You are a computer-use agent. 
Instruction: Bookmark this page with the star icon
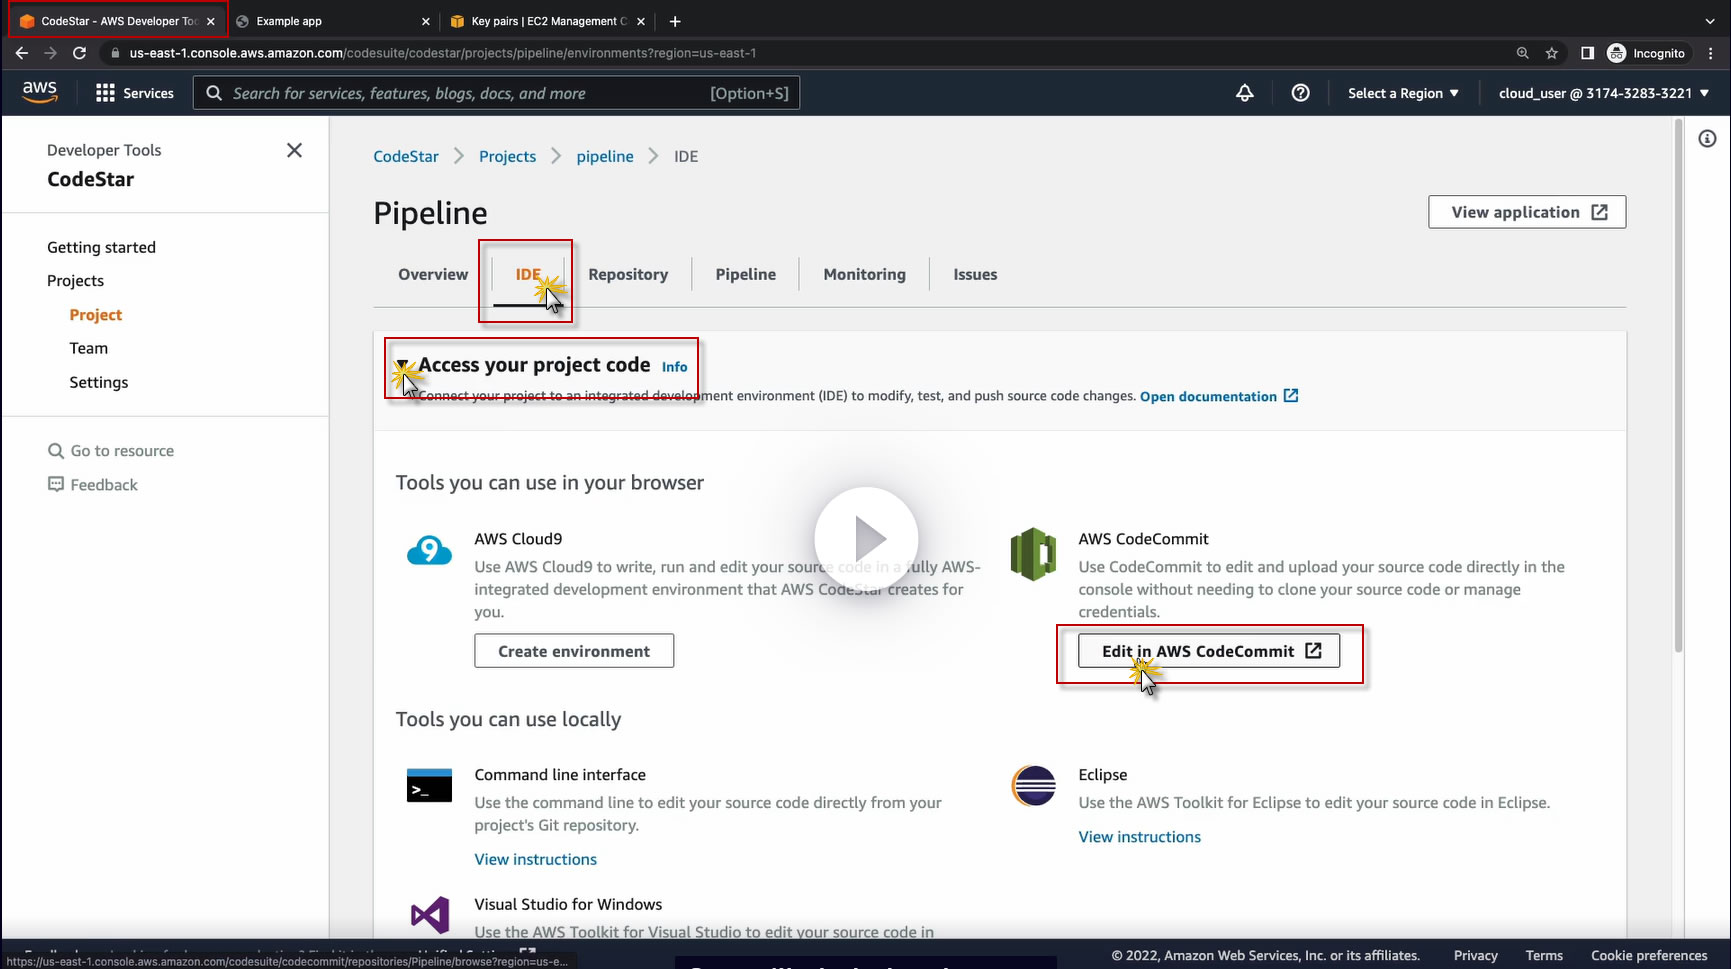coord(1552,53)
